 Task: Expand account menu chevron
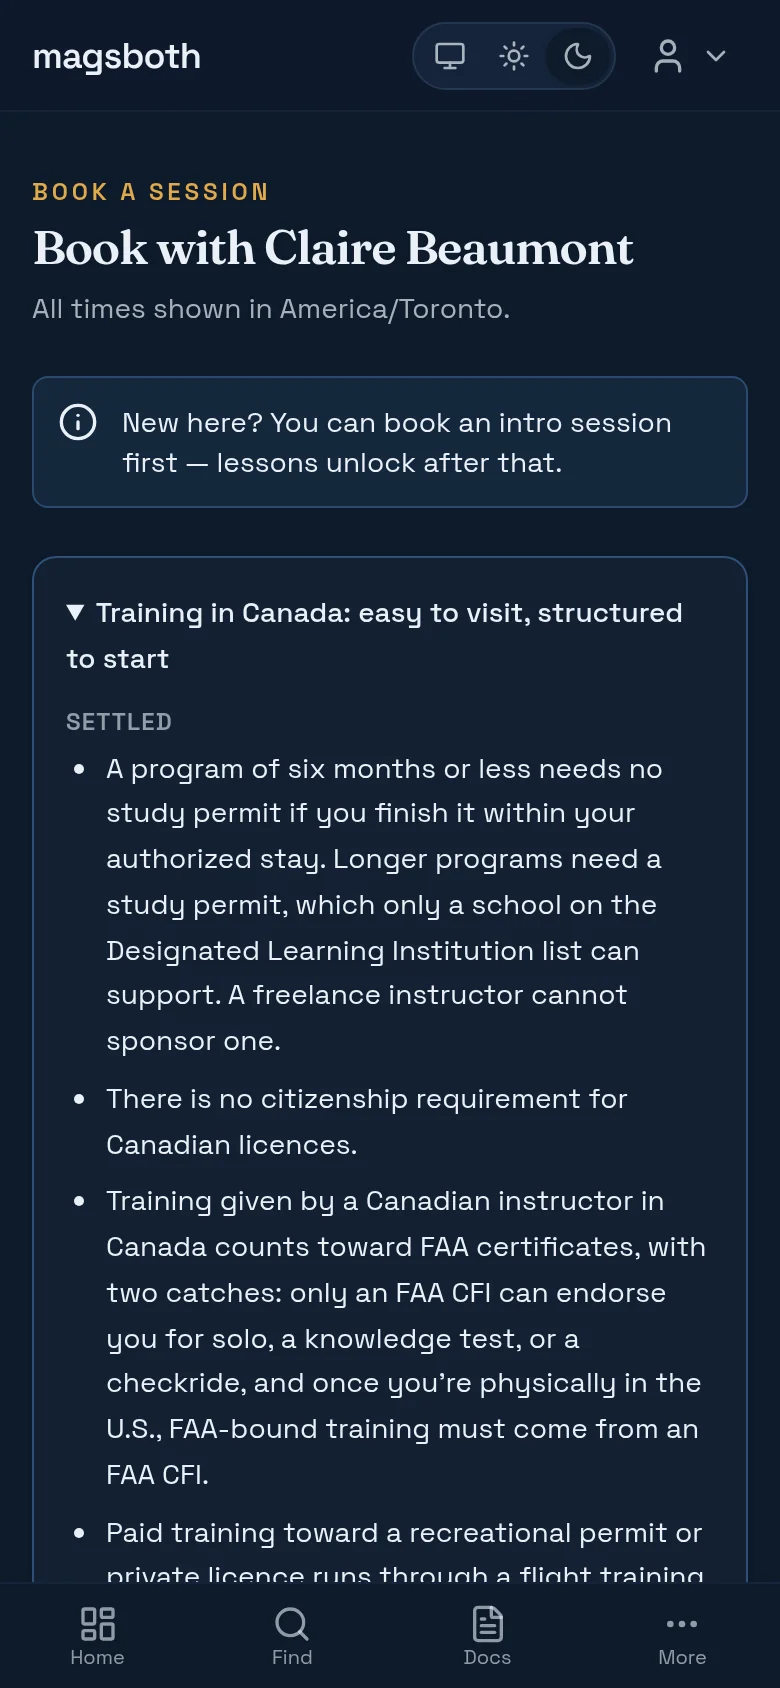click(x=716, y=56)
